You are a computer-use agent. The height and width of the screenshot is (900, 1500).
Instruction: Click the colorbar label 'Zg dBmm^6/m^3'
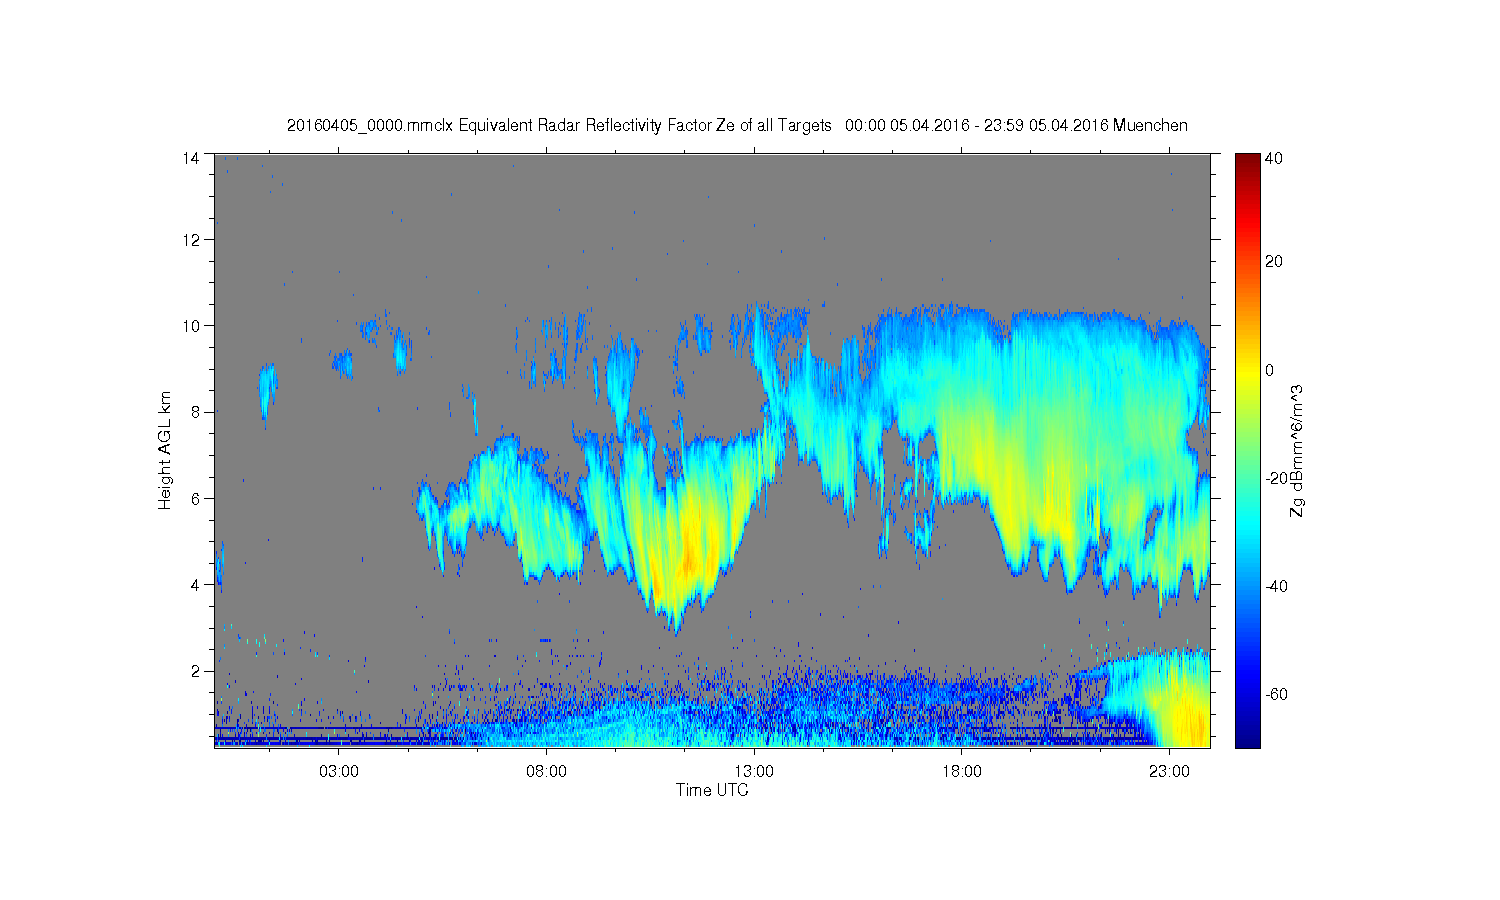(x=1297, y=451)
